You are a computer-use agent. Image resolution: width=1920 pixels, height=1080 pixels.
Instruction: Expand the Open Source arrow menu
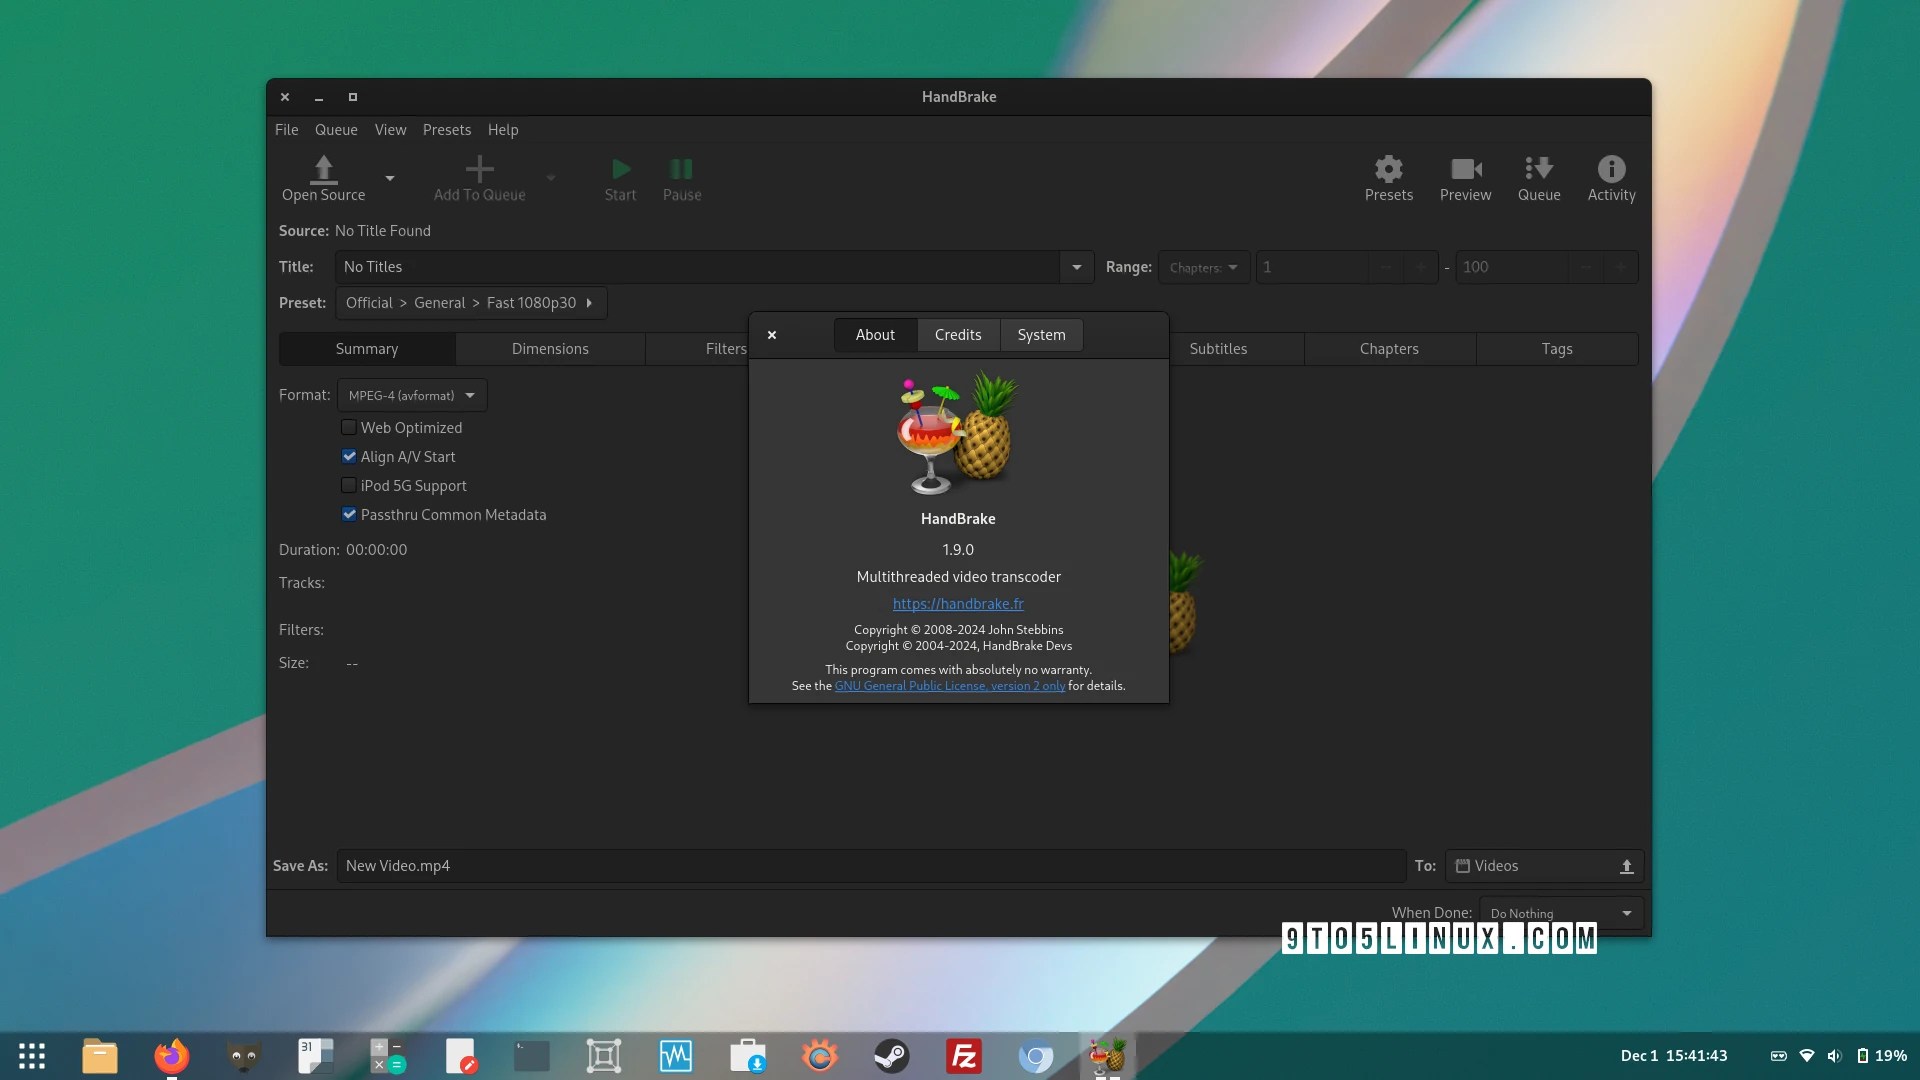point(390,179)
